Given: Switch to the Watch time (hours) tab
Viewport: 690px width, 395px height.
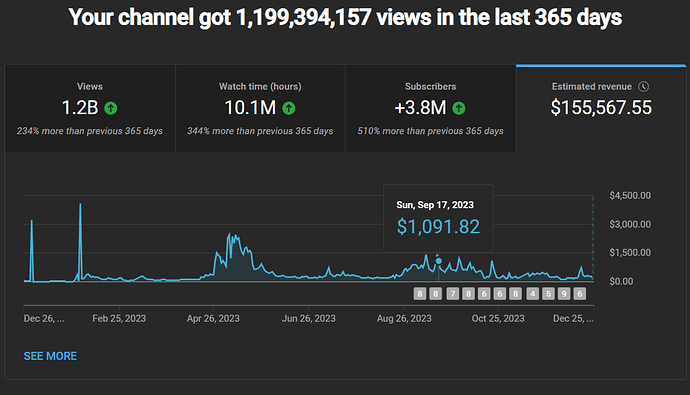Looking at the screenshot, I should click(x=260, y=108).
